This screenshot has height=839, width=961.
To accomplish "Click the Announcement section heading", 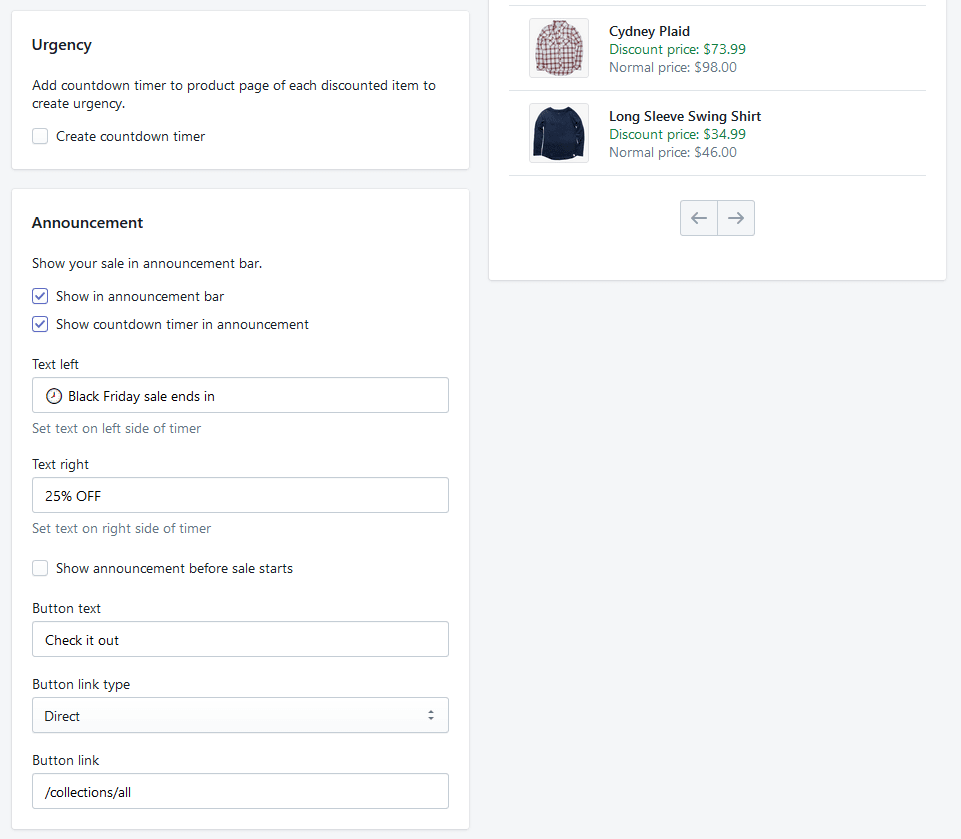I will 88,223.
